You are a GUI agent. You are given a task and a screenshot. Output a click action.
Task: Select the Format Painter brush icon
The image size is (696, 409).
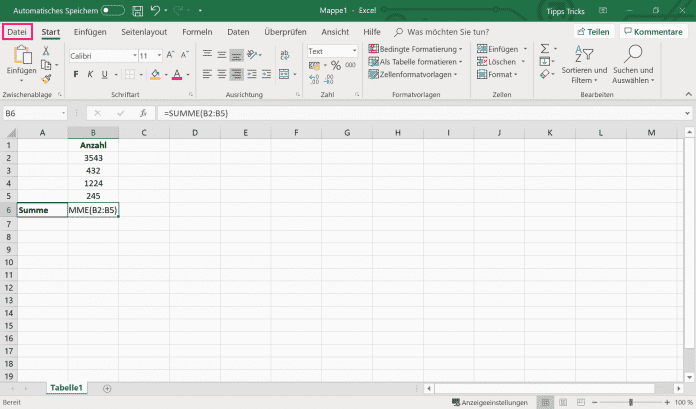[x=47, y=79]
